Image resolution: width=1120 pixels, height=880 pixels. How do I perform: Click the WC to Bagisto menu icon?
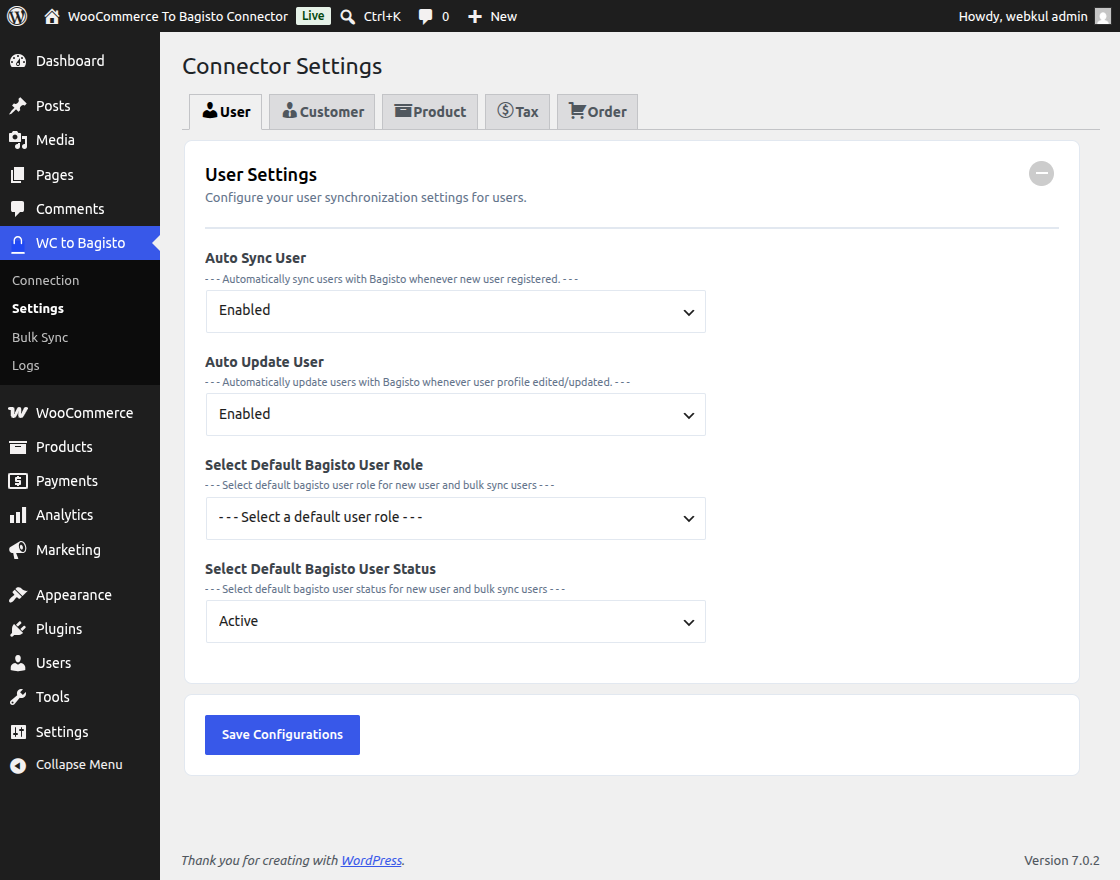coord(18,244)
